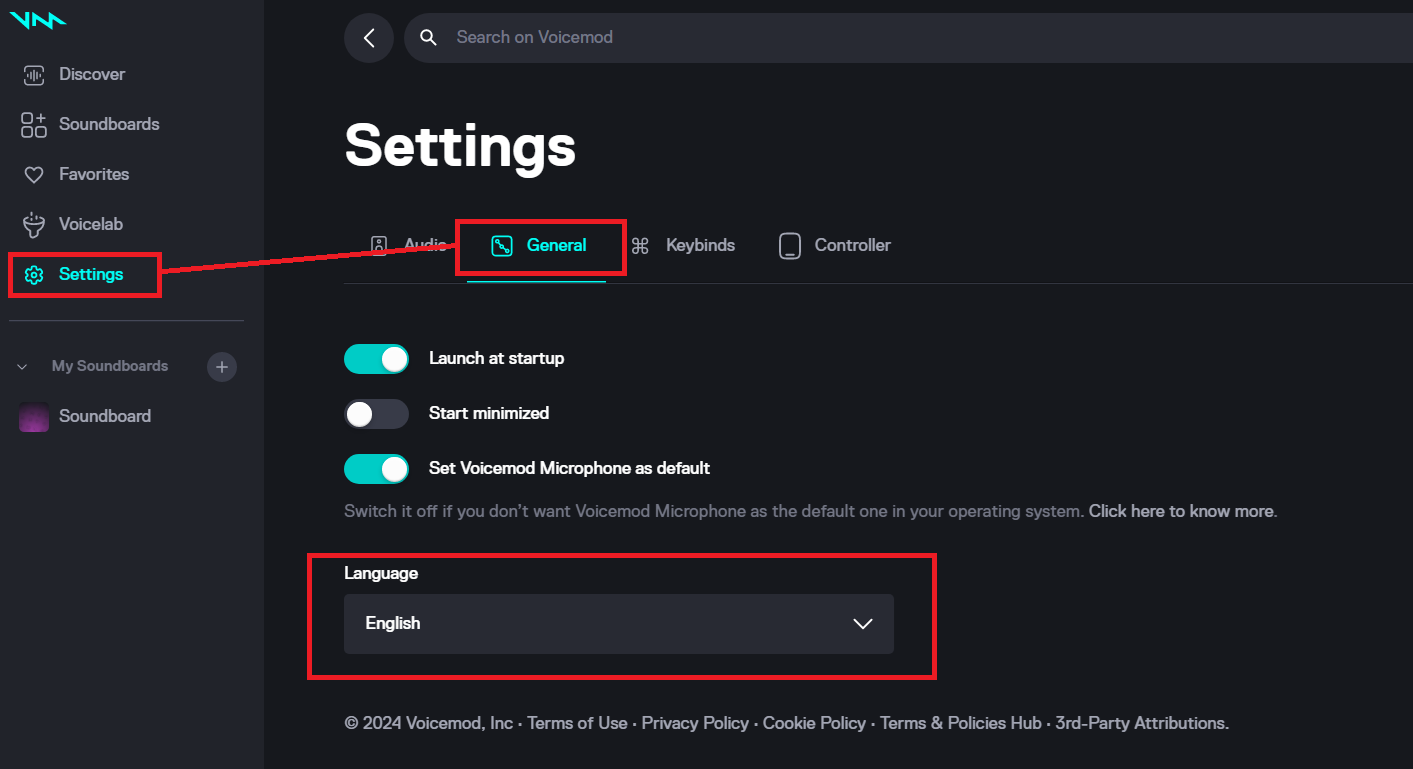Switch to the Audio tab
This screenshot has height=769, width=1413.
pos(413,245)
